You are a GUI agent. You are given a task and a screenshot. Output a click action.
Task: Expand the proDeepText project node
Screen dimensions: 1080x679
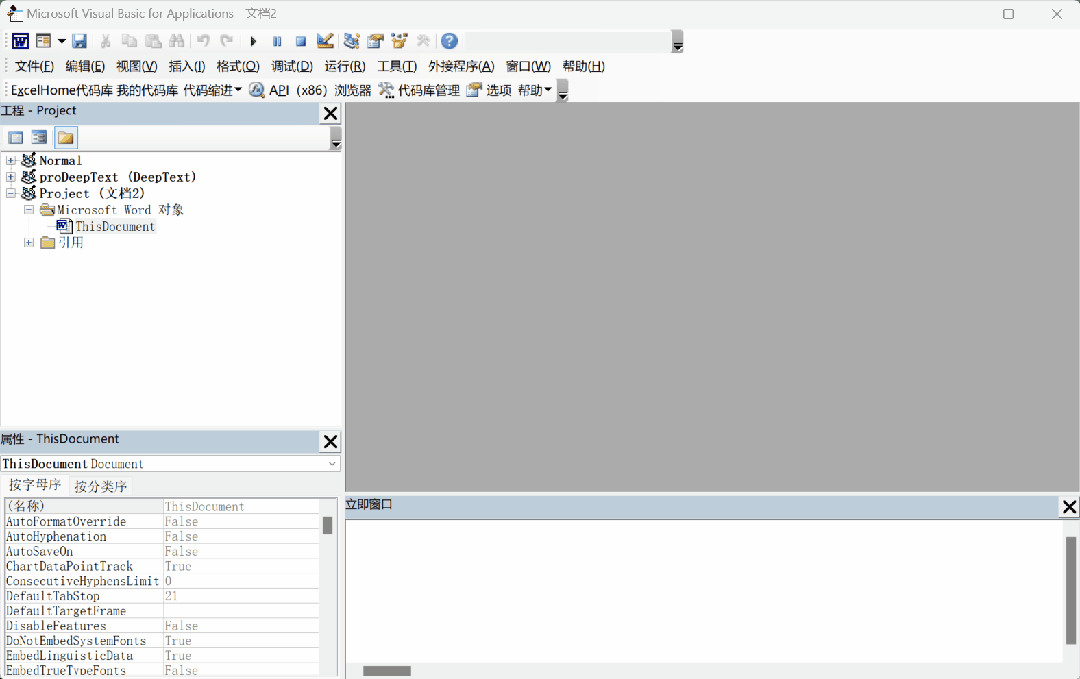pos(11,177)
